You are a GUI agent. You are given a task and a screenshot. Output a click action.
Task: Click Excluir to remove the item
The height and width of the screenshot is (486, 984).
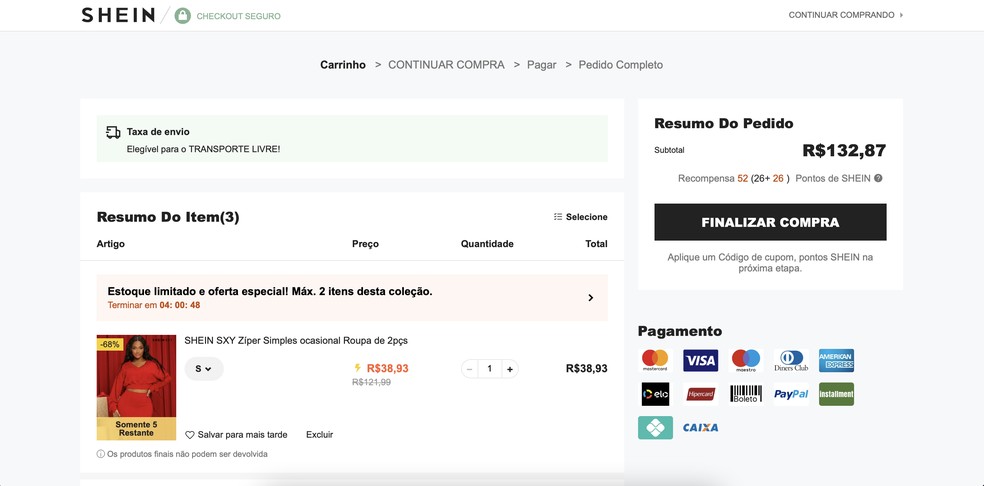pyautogui.click(x=319, y=435)
